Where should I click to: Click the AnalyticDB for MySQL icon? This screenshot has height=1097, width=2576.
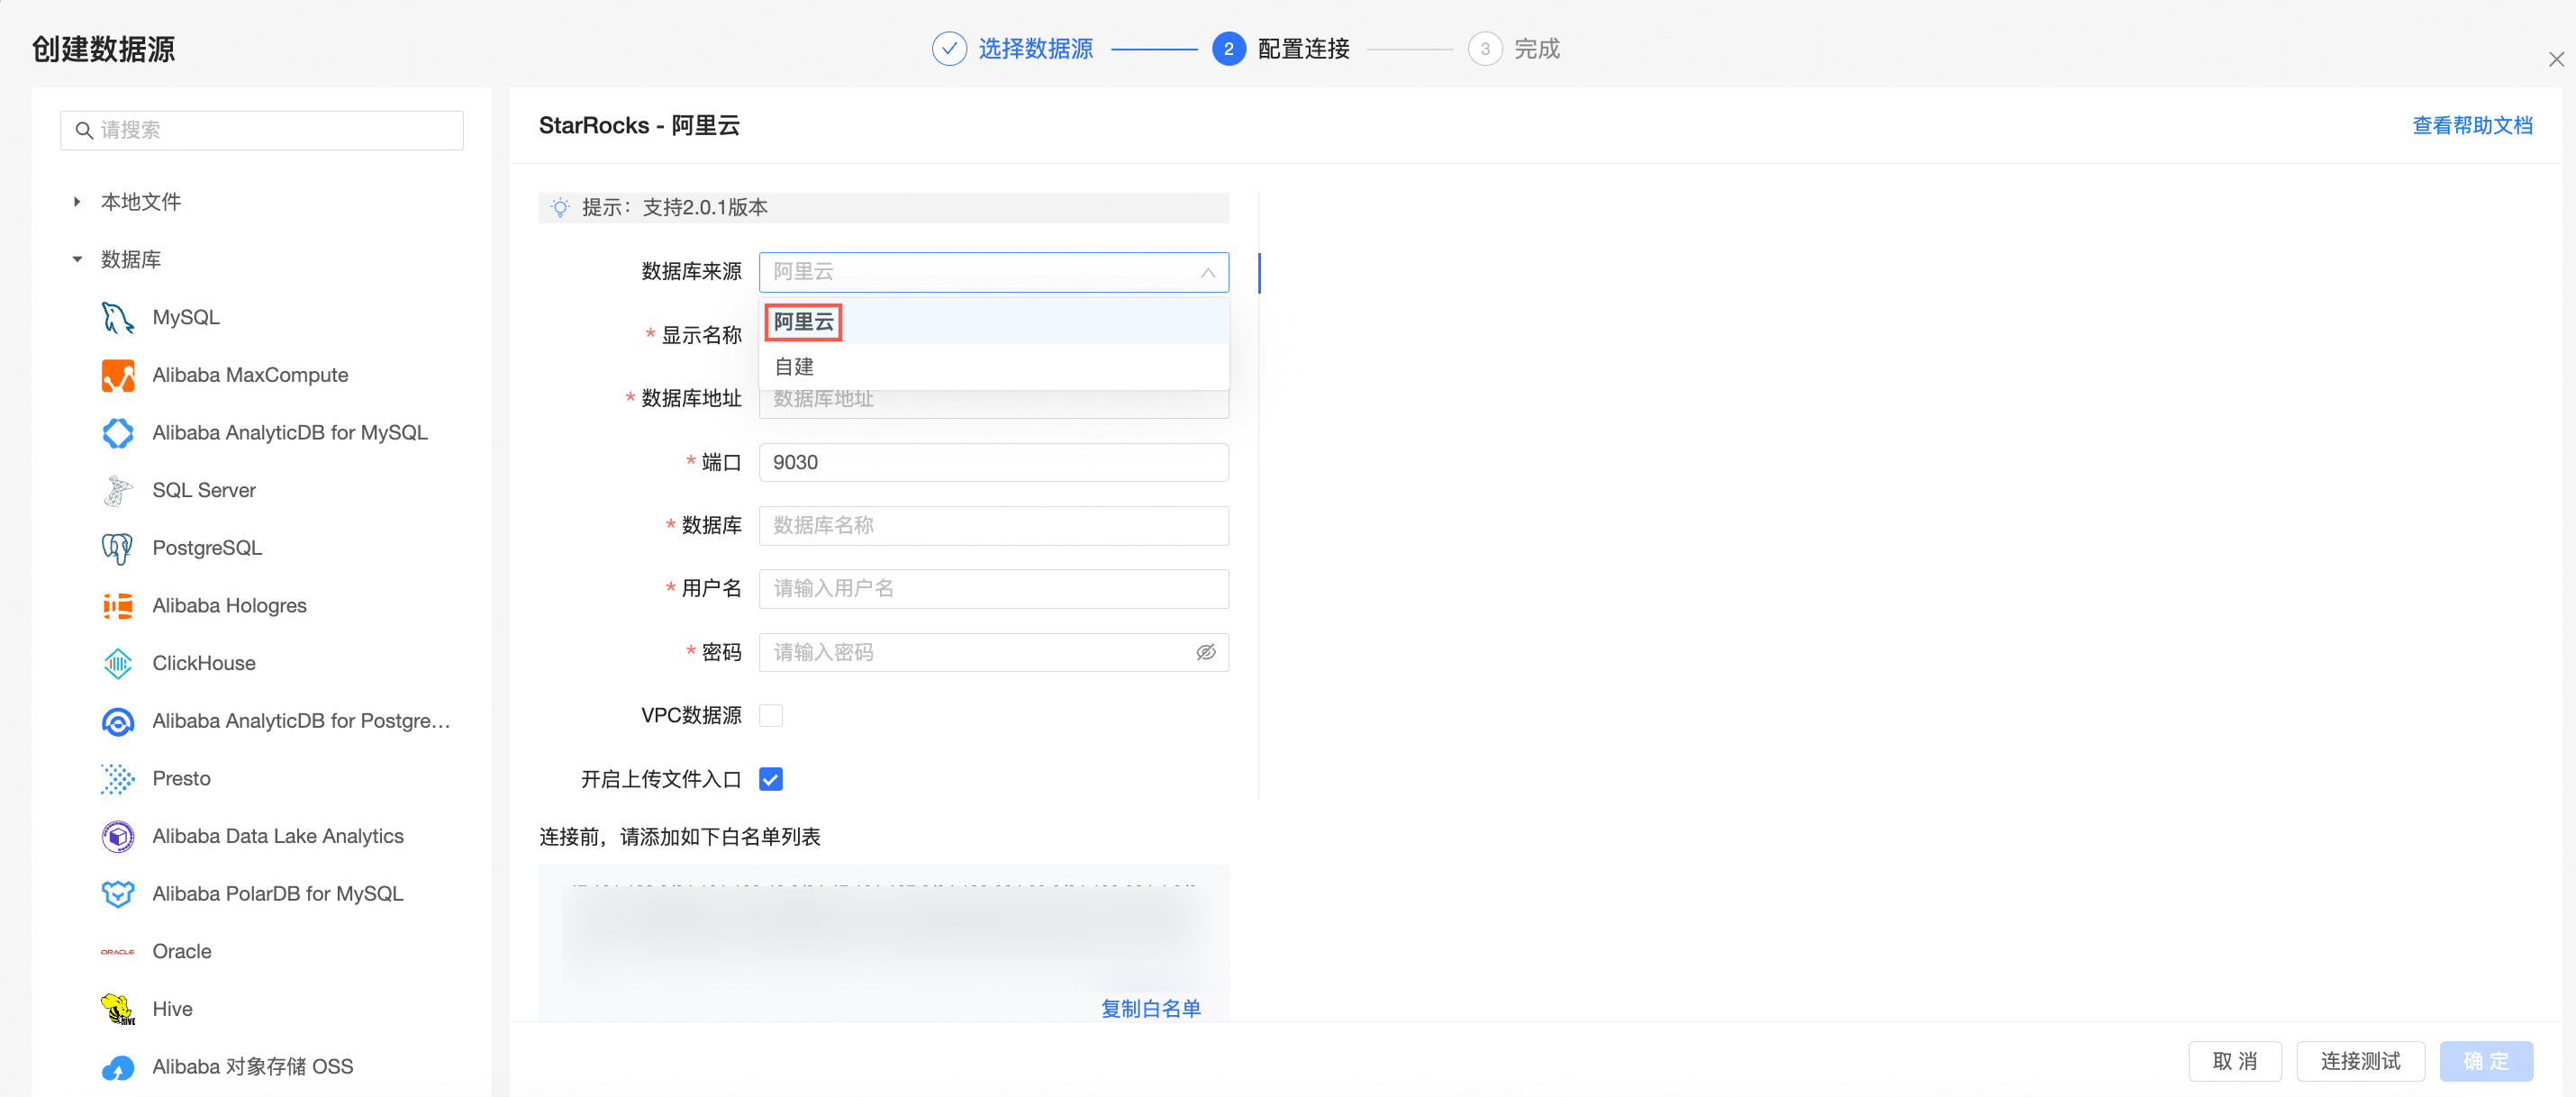118,433
